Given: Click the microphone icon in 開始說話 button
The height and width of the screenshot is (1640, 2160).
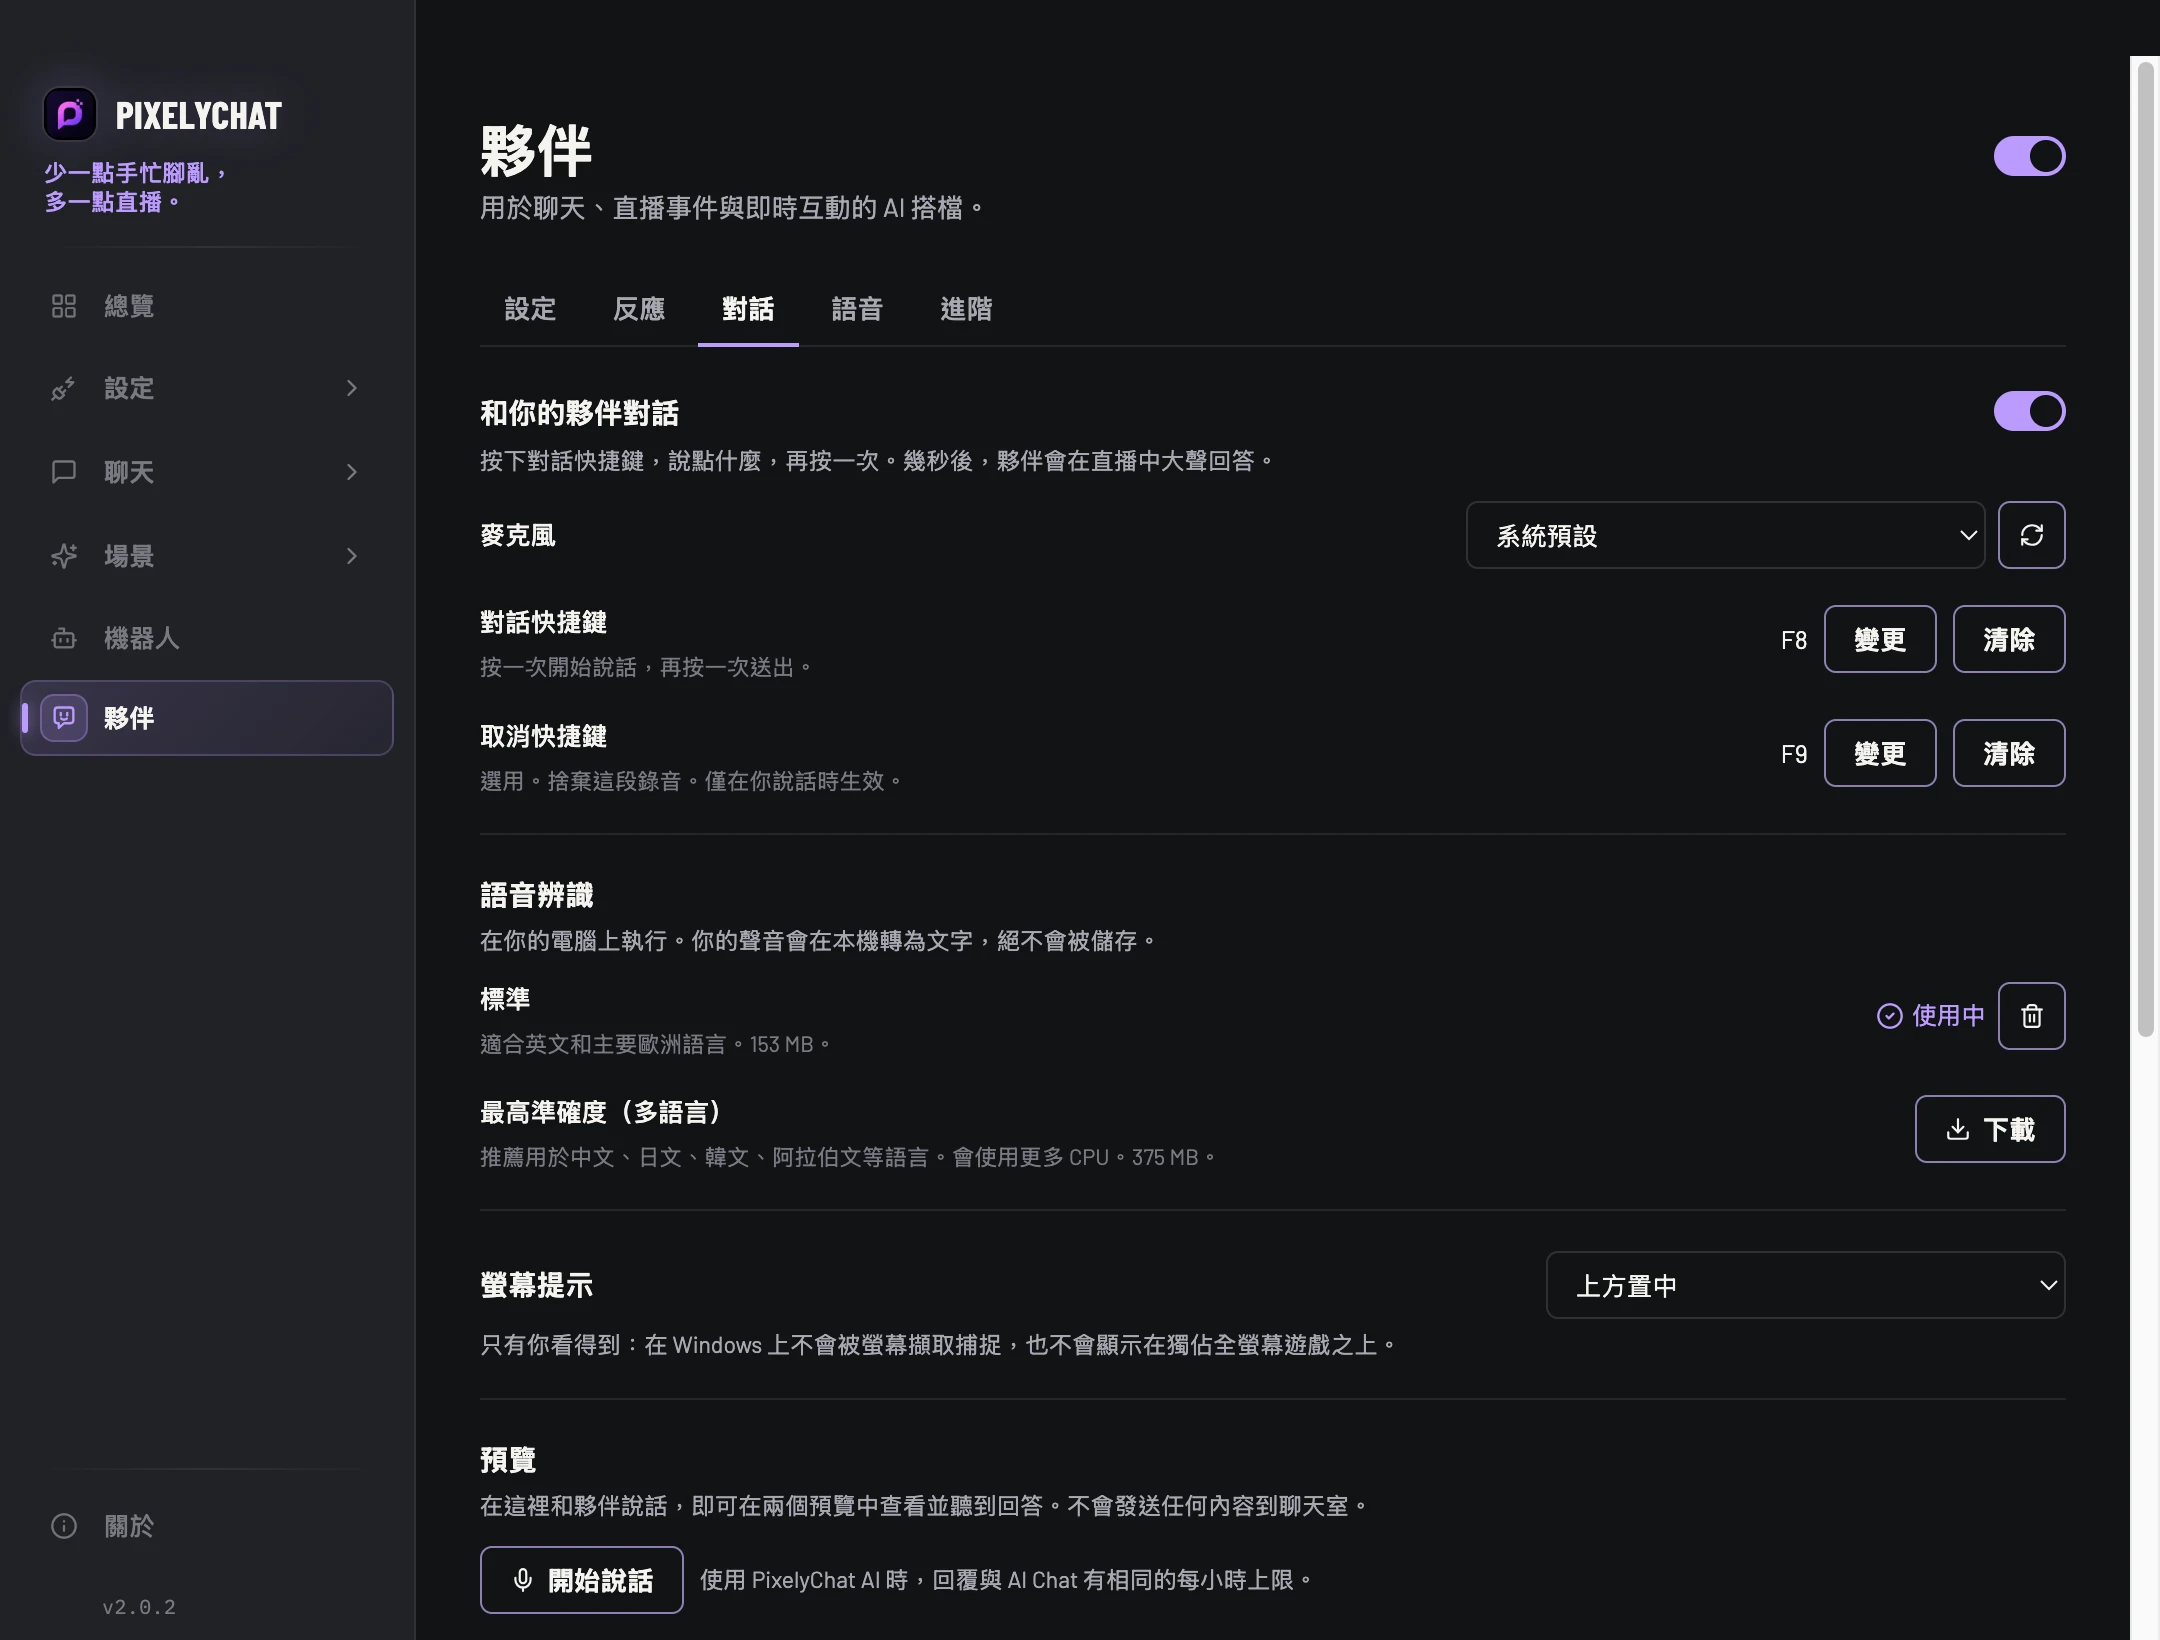Looking at the screenshot, I should tap(522, 1580).
